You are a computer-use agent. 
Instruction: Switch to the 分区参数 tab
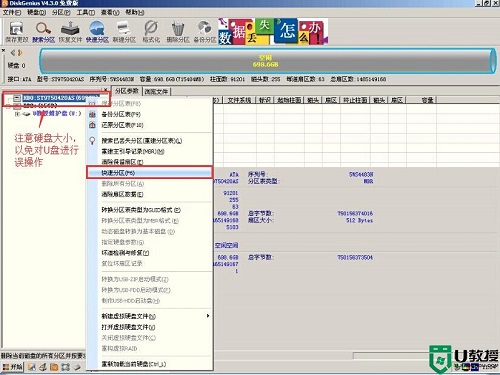tap(127, 91)
